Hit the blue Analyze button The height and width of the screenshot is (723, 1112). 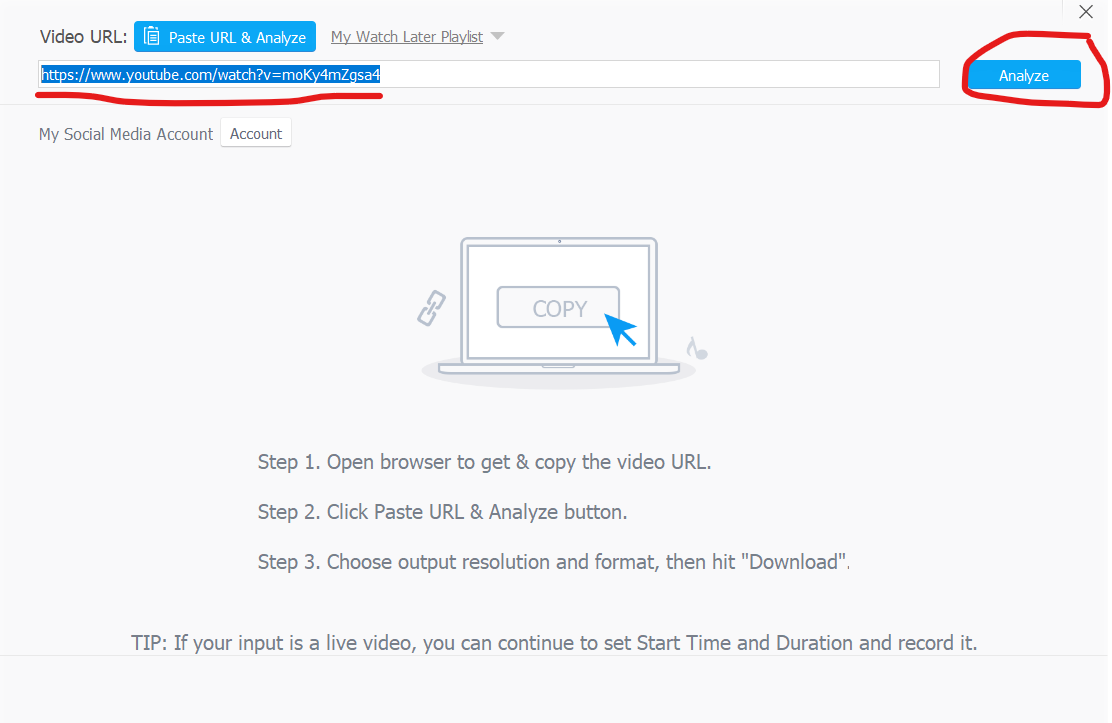click(1023, 76)
